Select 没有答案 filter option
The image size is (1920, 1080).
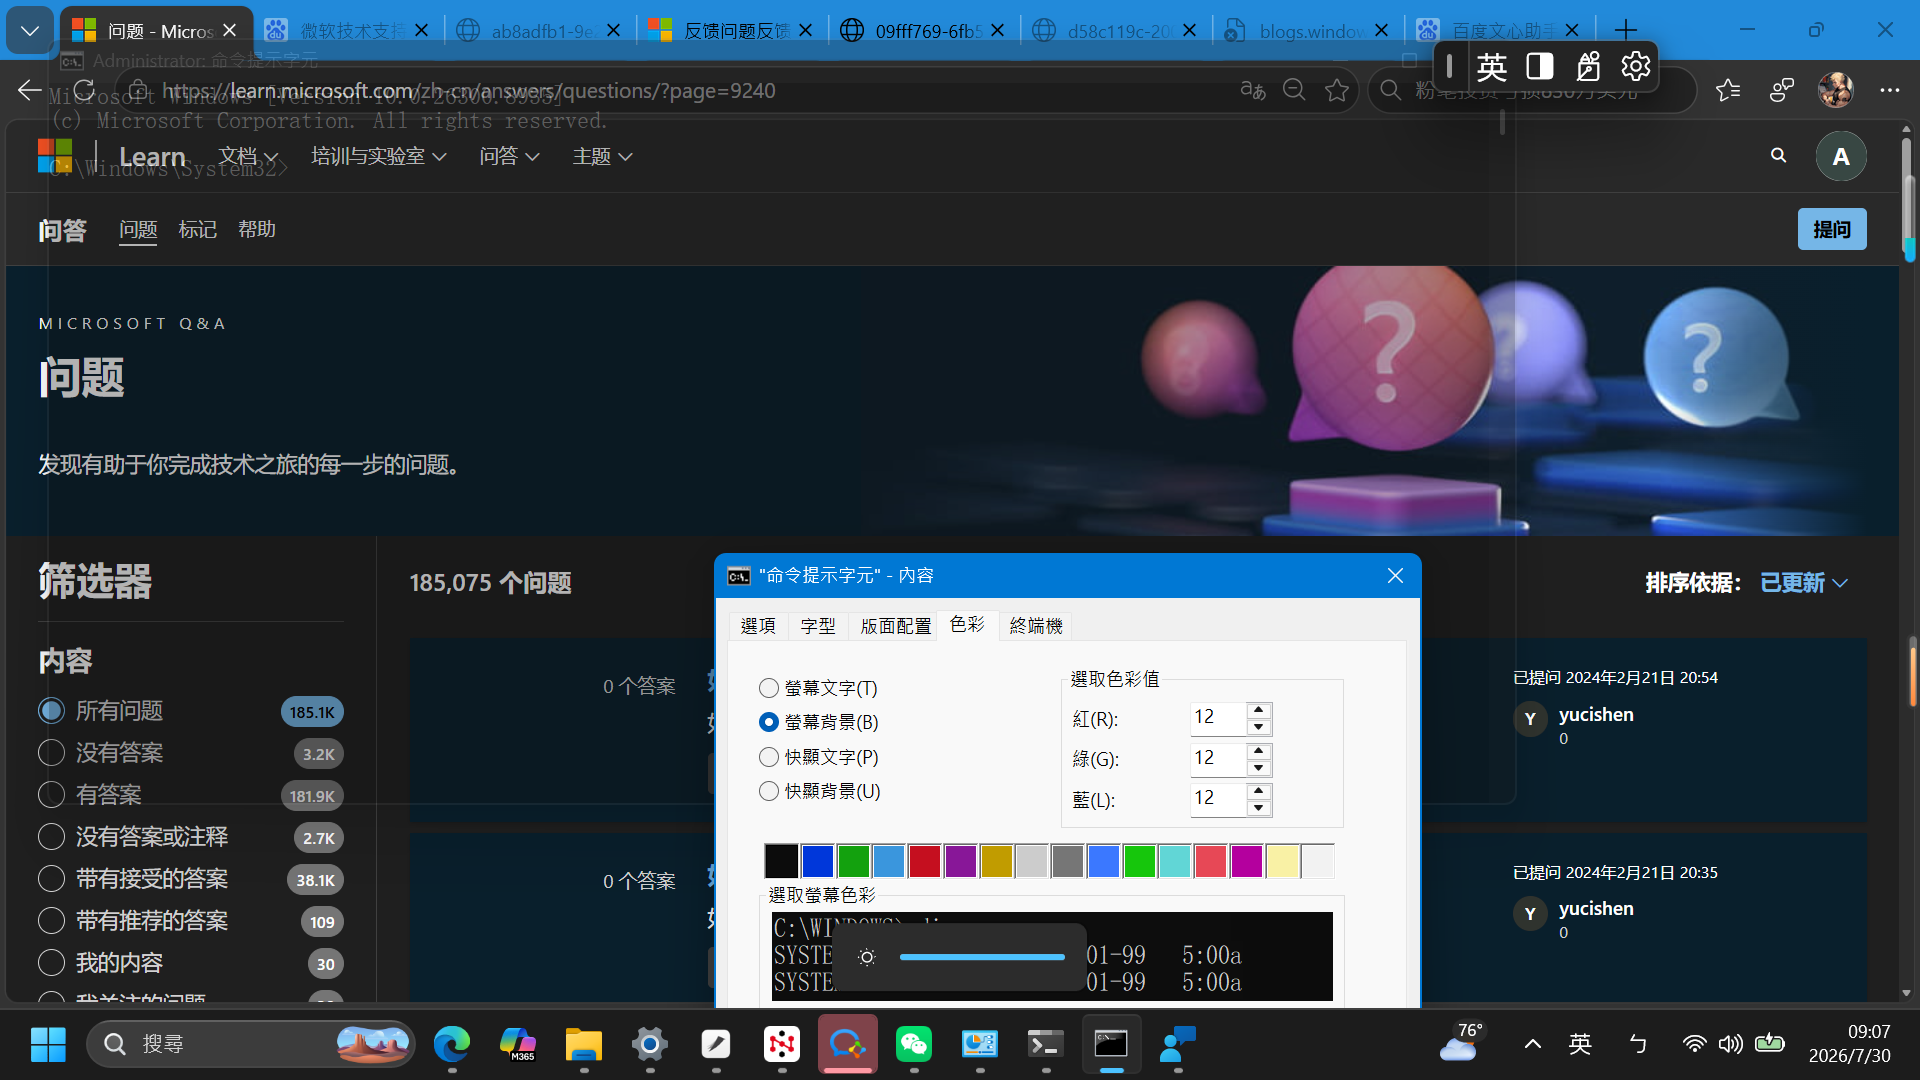pos(51,753)
